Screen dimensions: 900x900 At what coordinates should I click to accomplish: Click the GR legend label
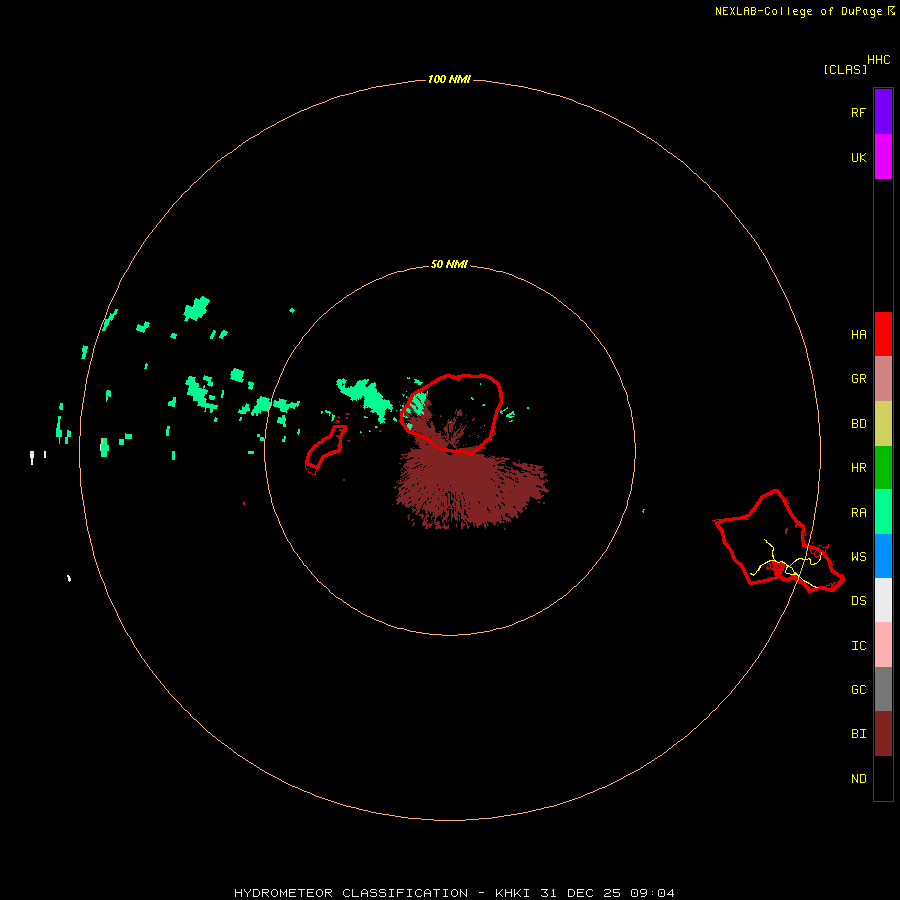pos(859,379)
